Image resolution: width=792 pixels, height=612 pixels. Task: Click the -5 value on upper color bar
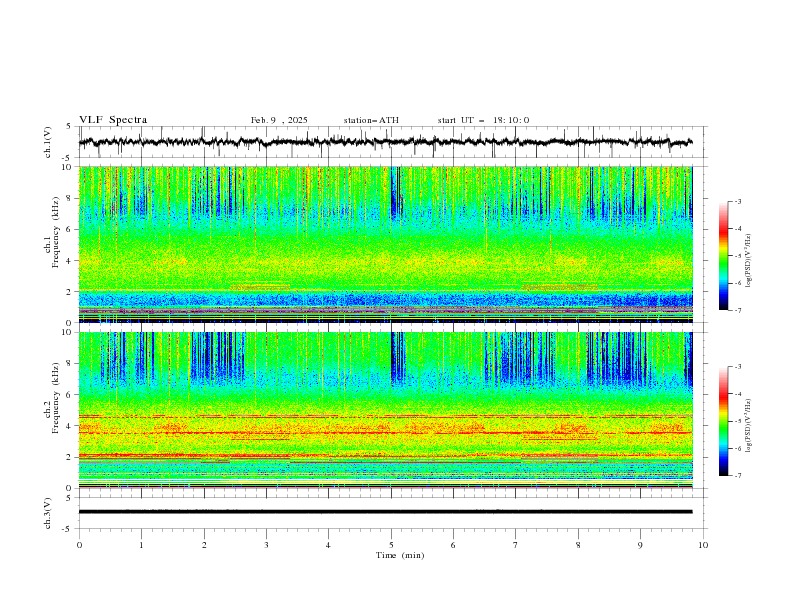tap(738, 256)
